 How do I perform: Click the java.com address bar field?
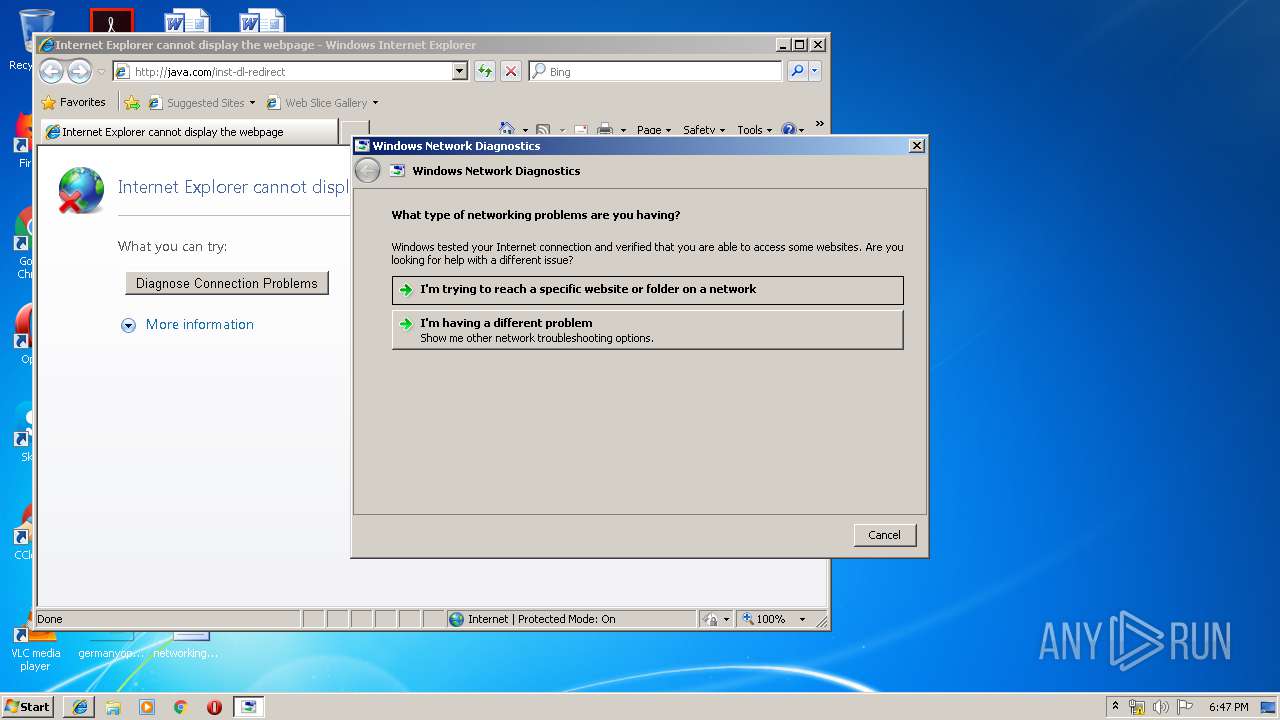[290, 71]
